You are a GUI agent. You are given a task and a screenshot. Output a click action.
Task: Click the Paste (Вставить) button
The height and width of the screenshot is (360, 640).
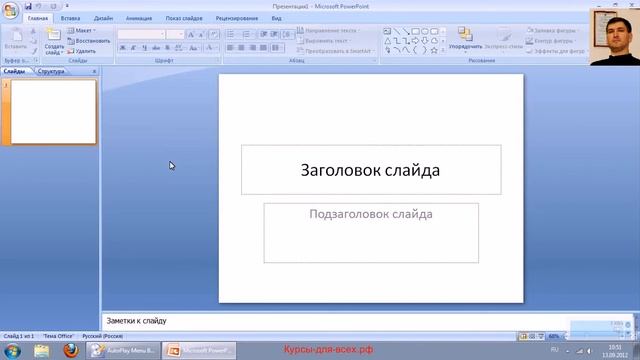tap(16, 39)
